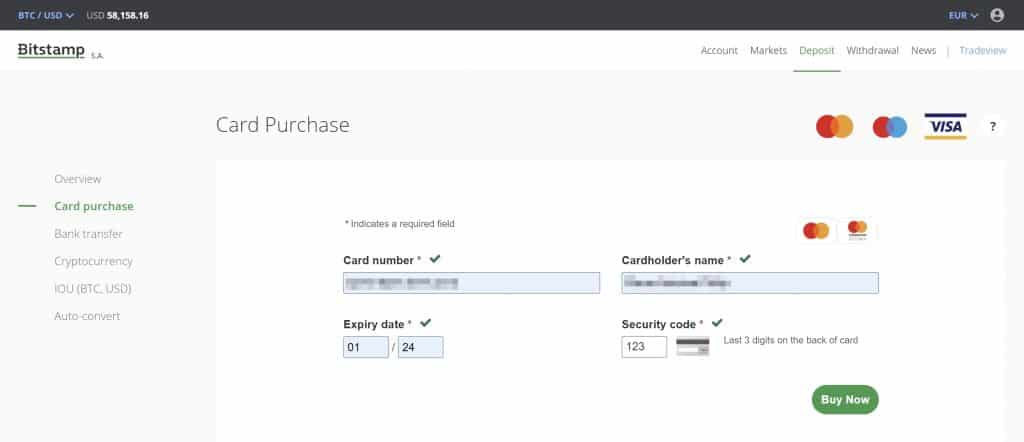Choose Cryptocurrency from the deposit sidebar

point(93,261)
